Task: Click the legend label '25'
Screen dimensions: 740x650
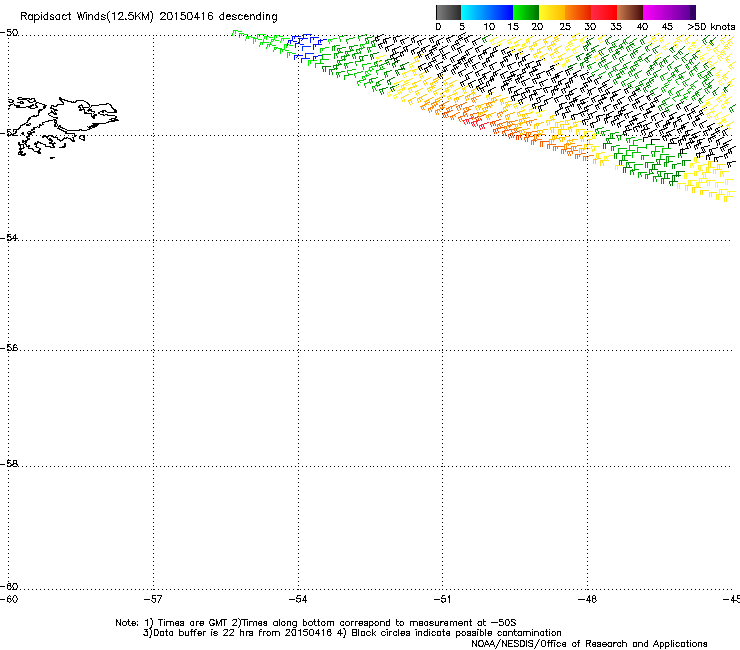Action: click(x=565, y=27)
